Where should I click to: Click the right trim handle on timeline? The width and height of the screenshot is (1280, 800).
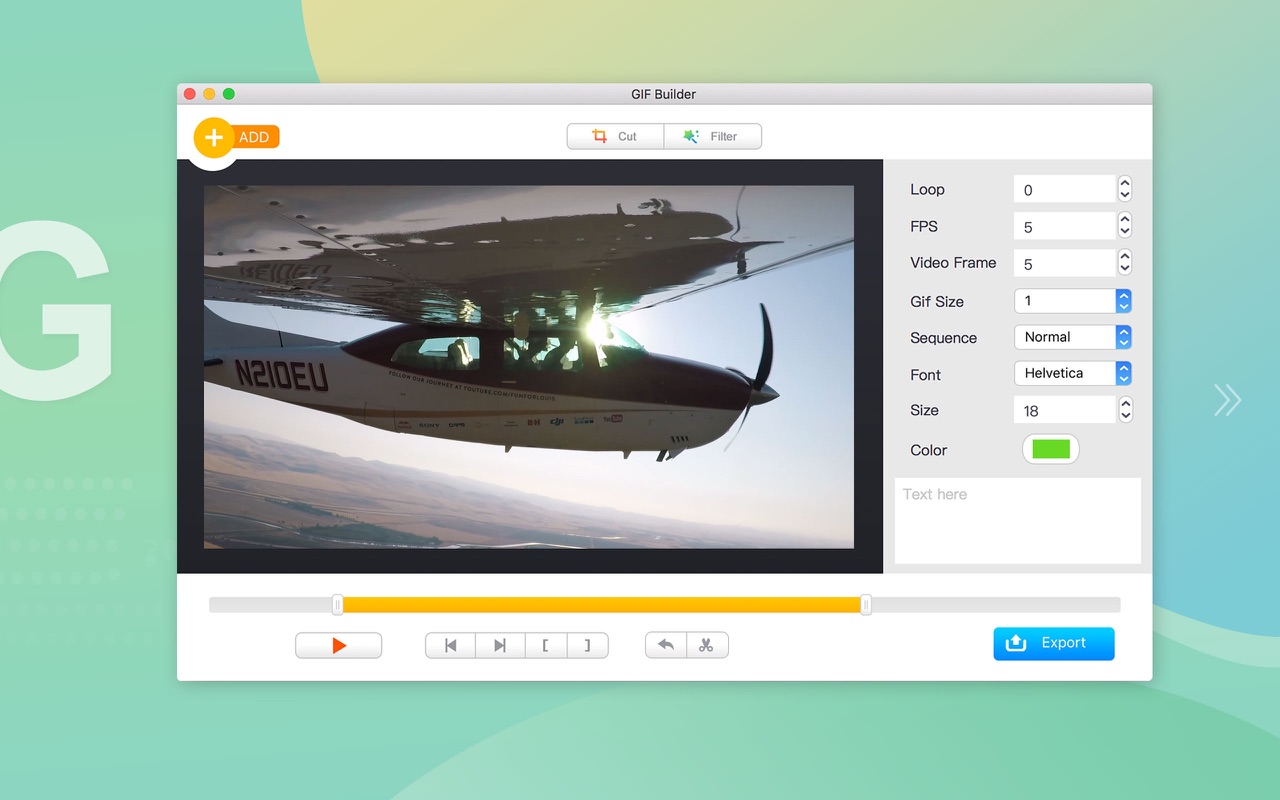click(866, 604)
